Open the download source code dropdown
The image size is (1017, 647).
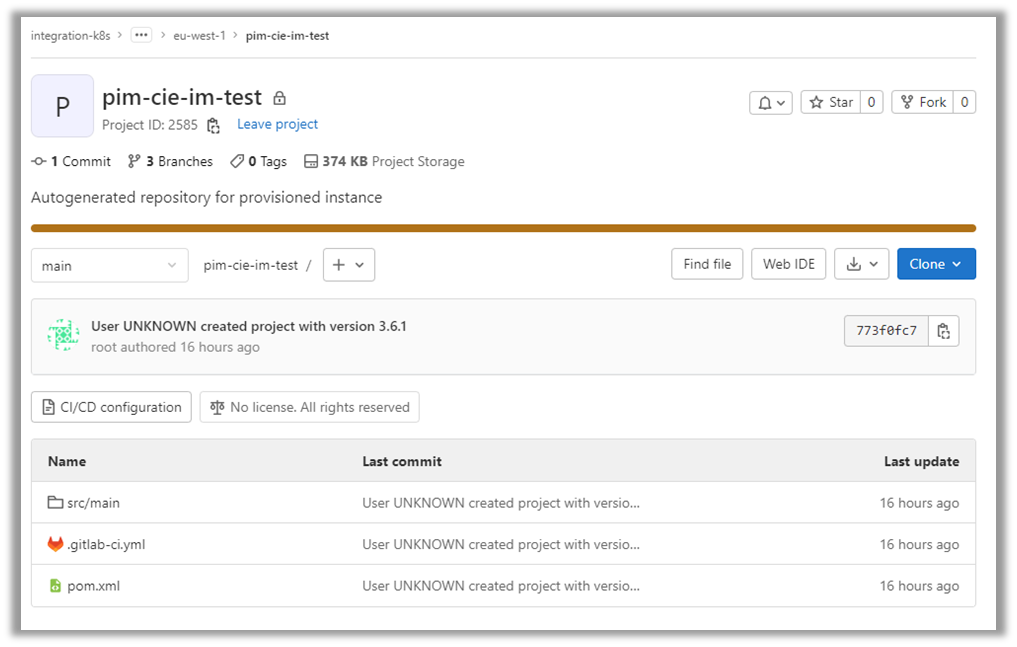pos(861,264)
